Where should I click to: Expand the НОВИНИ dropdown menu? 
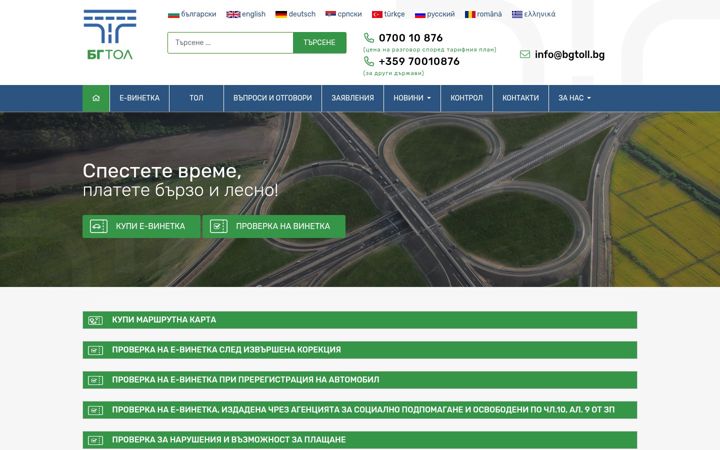pos(412,98)
